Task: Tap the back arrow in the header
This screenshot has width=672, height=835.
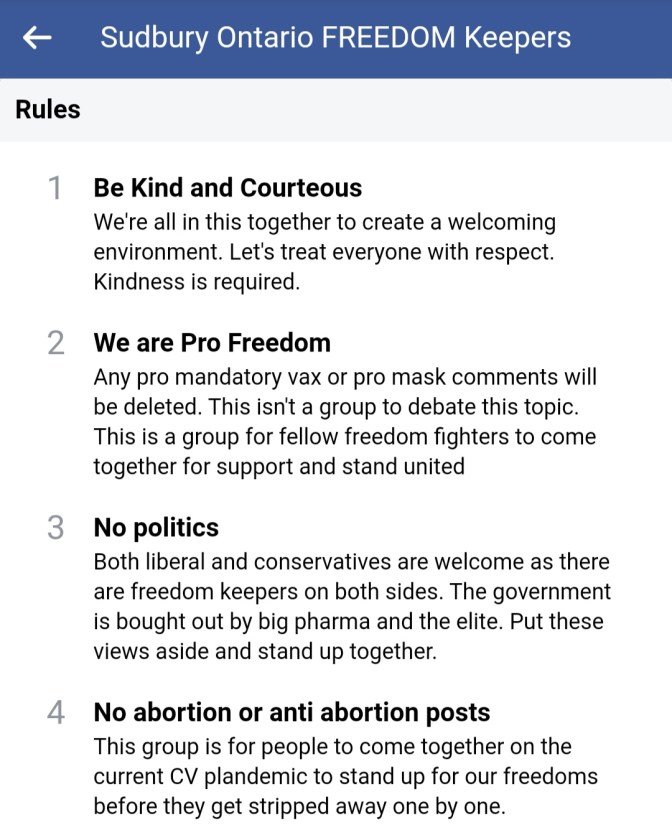Action: [x=38, y=38]
